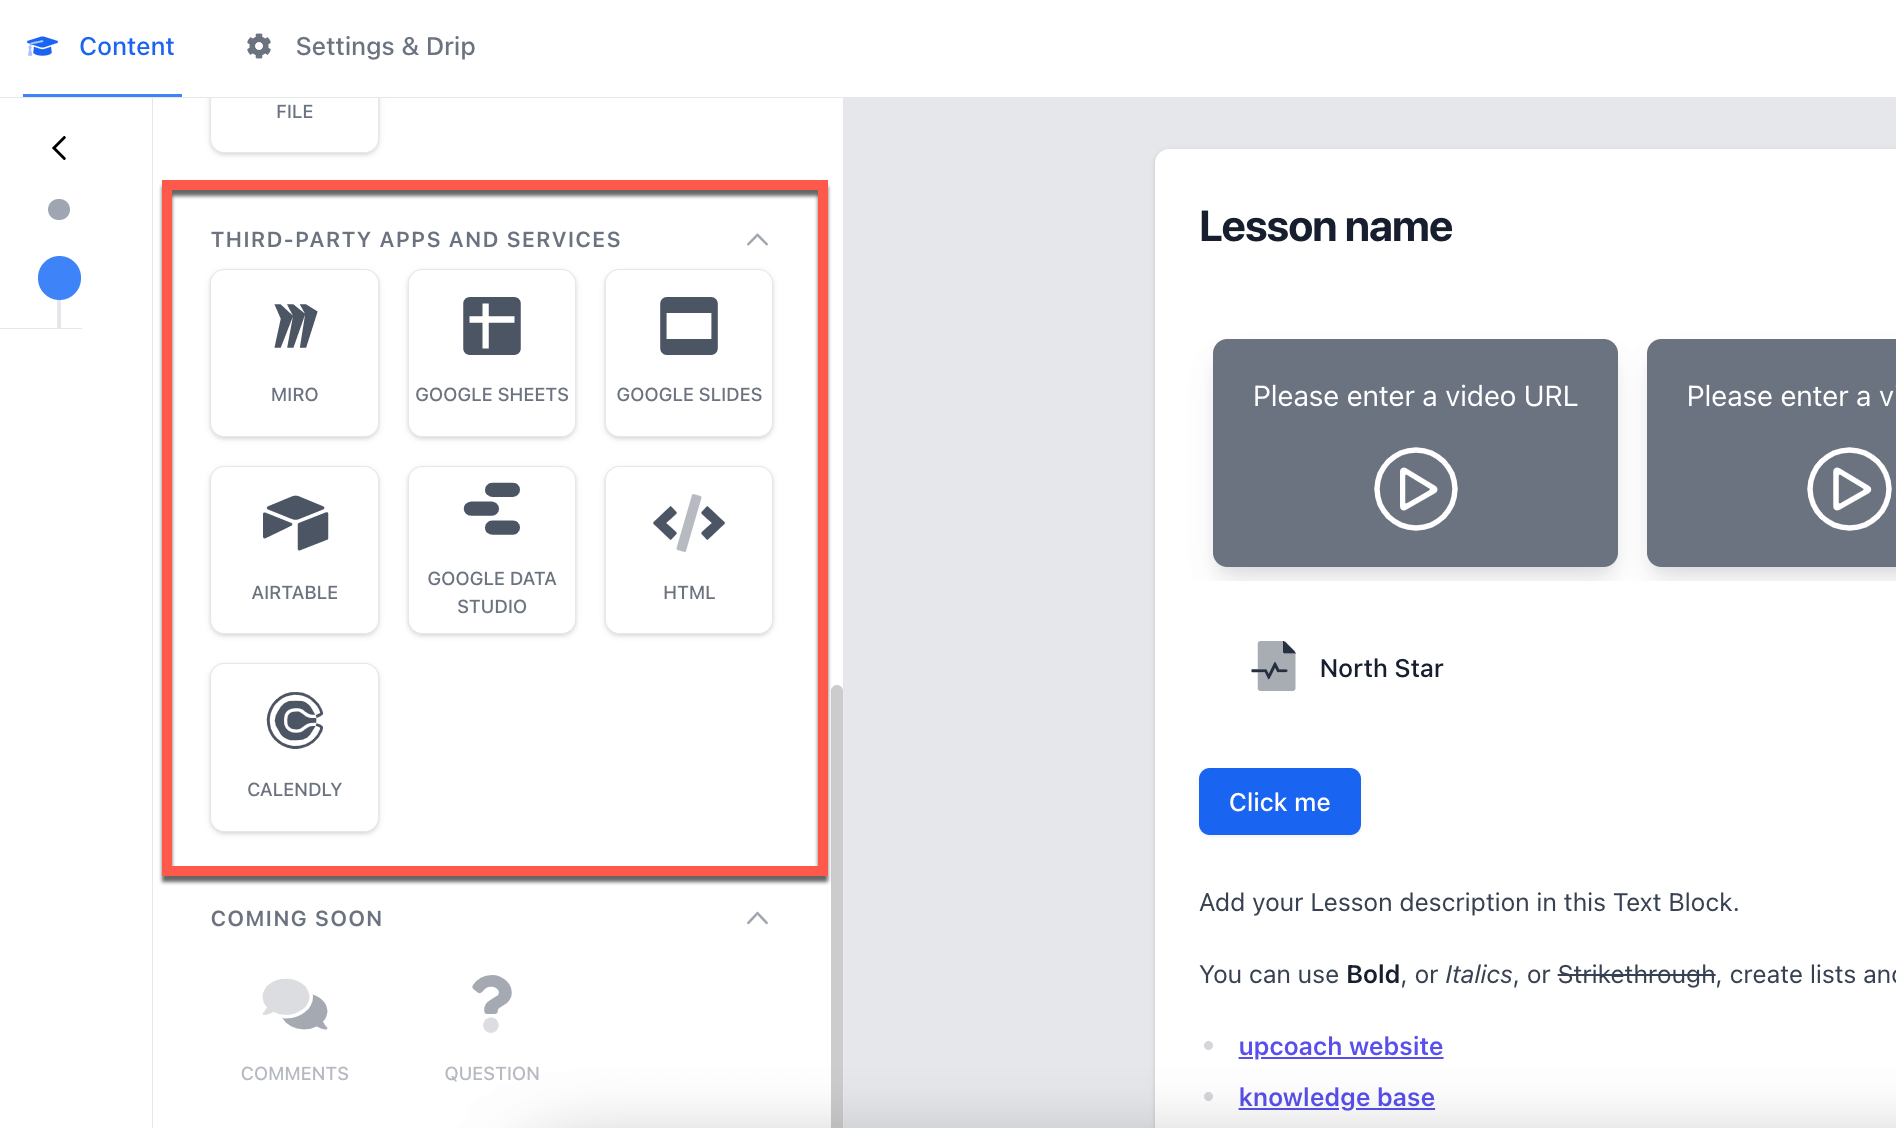The height and width of the screenshot is (1128, 1896).
Task: Insert an Airtable block
Action: (294, 549)
